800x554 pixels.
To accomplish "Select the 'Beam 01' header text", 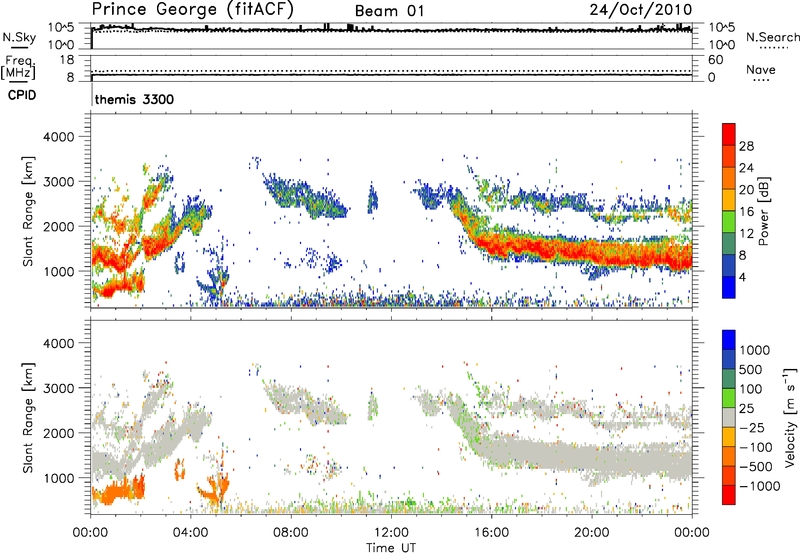I will (x=389, y=11).
